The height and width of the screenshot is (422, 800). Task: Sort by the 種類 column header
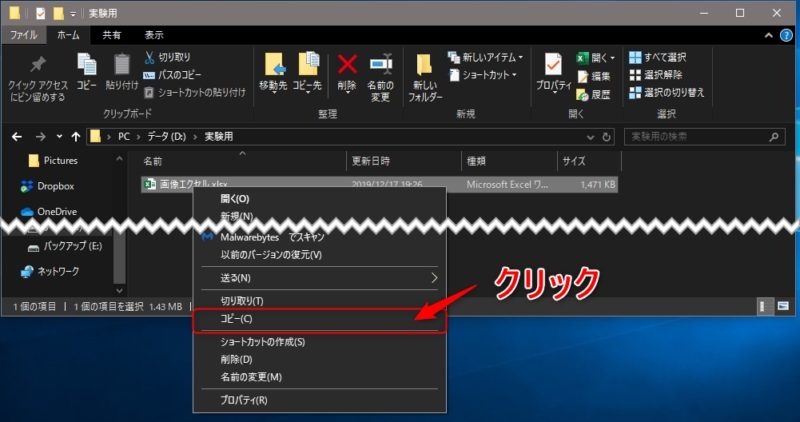click(x=476, y=161)
